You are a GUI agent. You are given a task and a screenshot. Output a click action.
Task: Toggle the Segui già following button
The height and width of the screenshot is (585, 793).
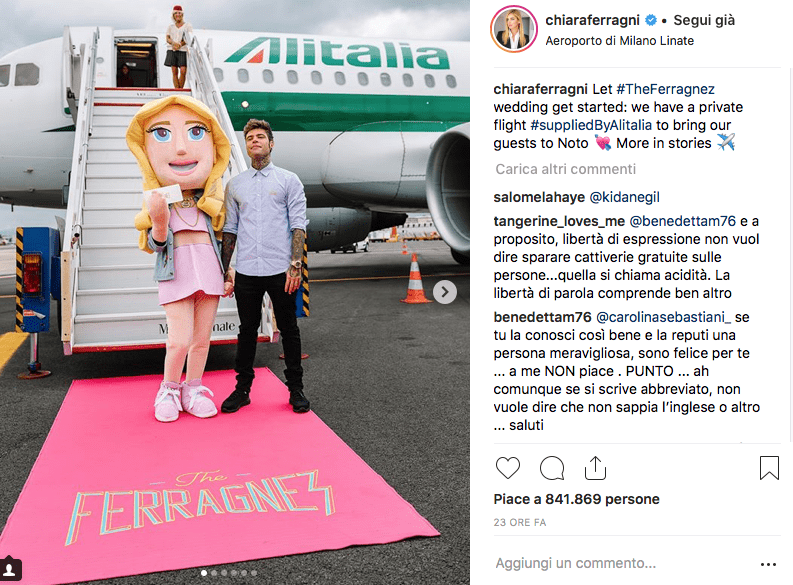point(704,20)
